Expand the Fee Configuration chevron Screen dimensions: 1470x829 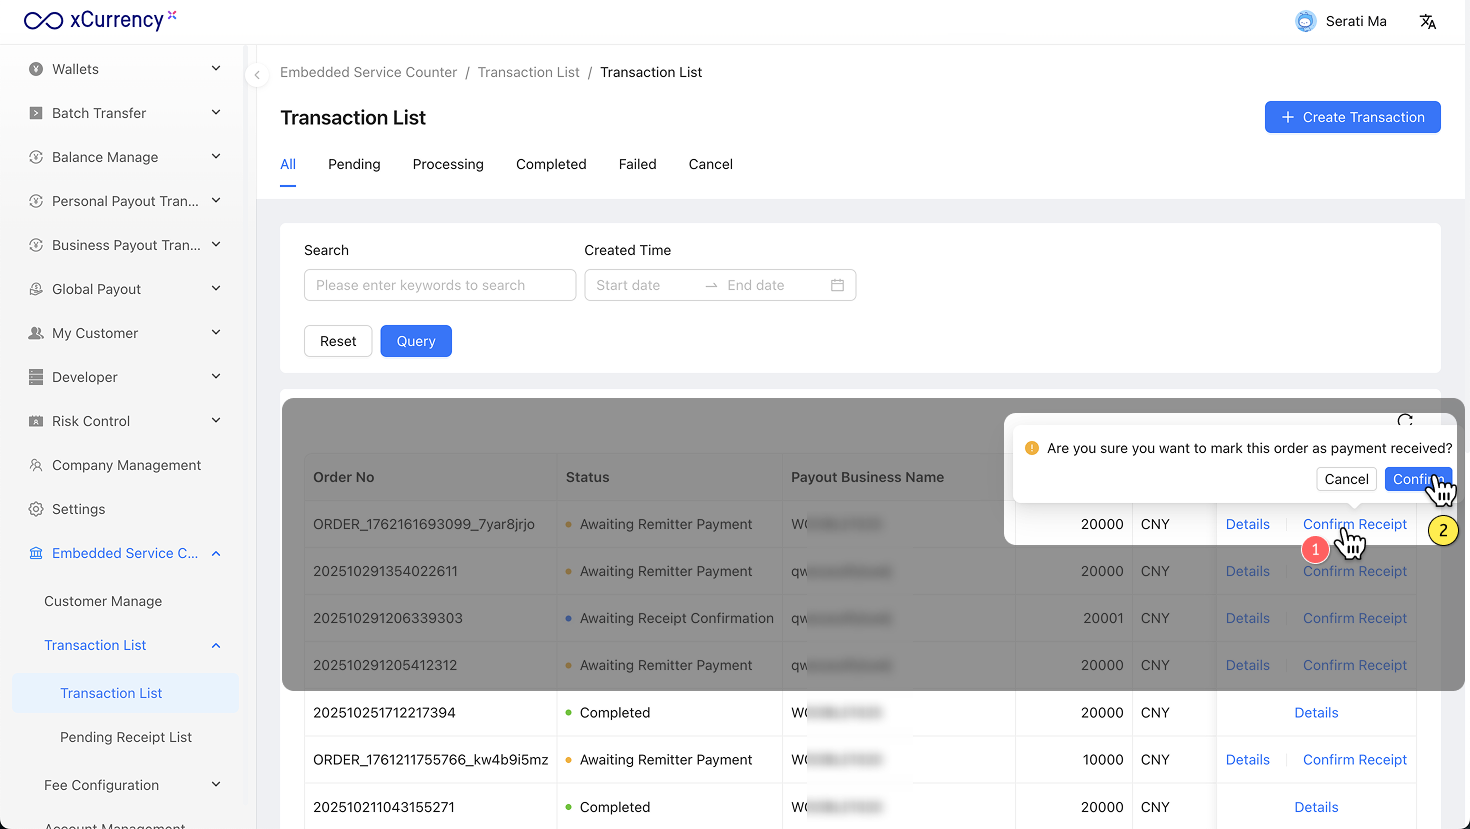point(216,785)
